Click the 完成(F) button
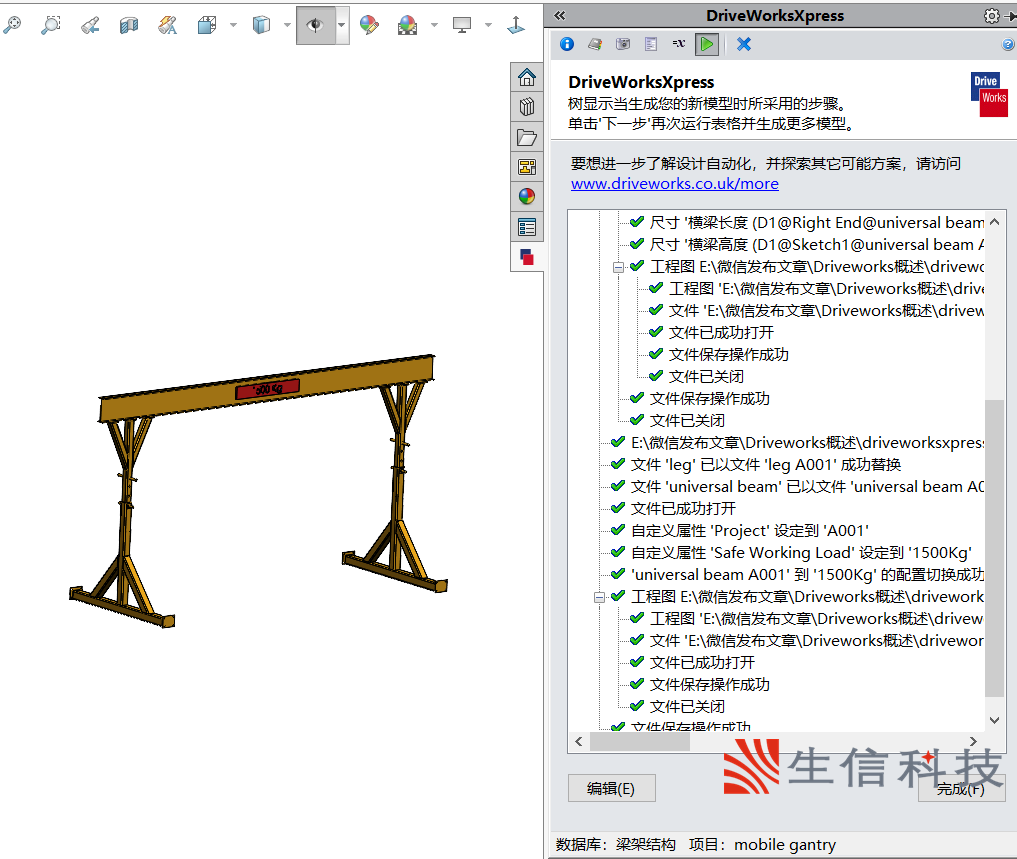Viewport: 1017px width, 859px height. tap(961, 788)
